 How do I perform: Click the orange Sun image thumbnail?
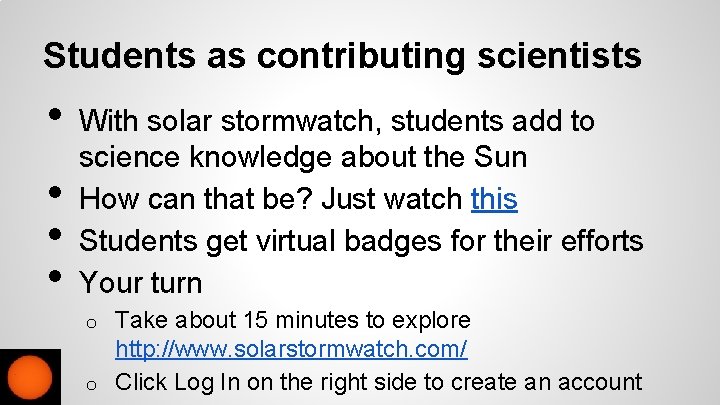click(x=31, y=378)
